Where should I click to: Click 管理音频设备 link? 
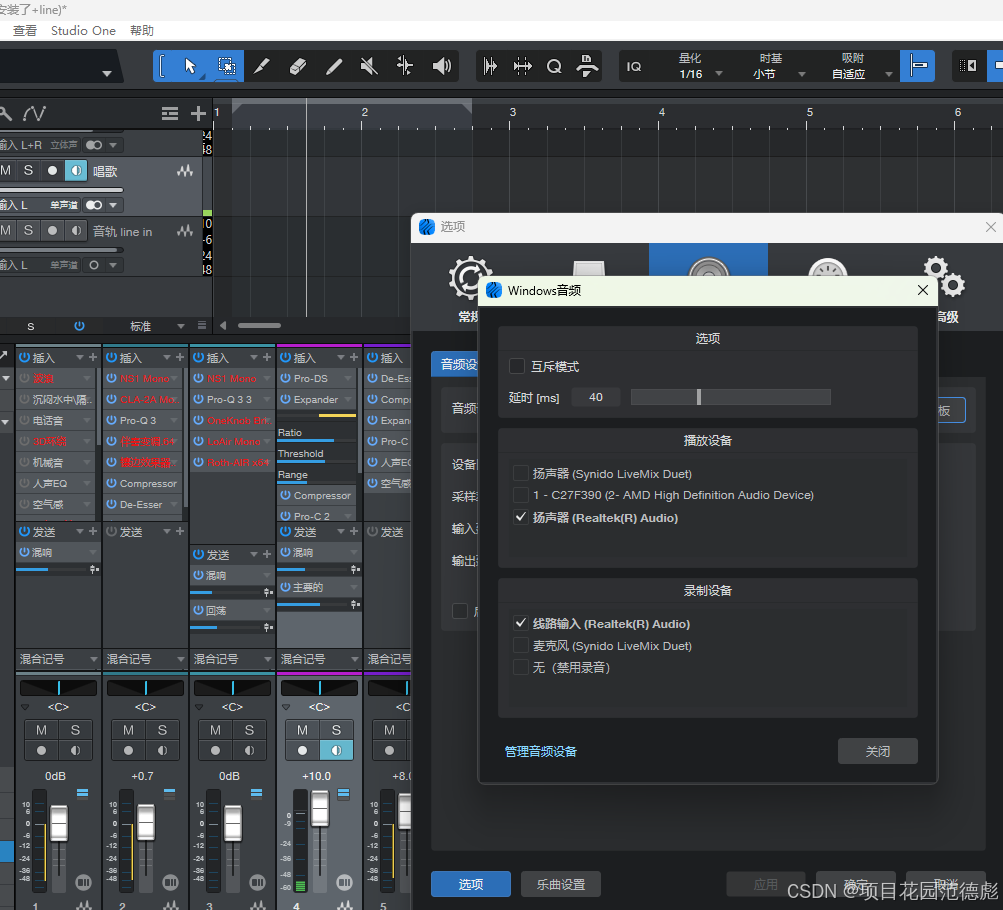pyautogui.click(x=541, y=751)
